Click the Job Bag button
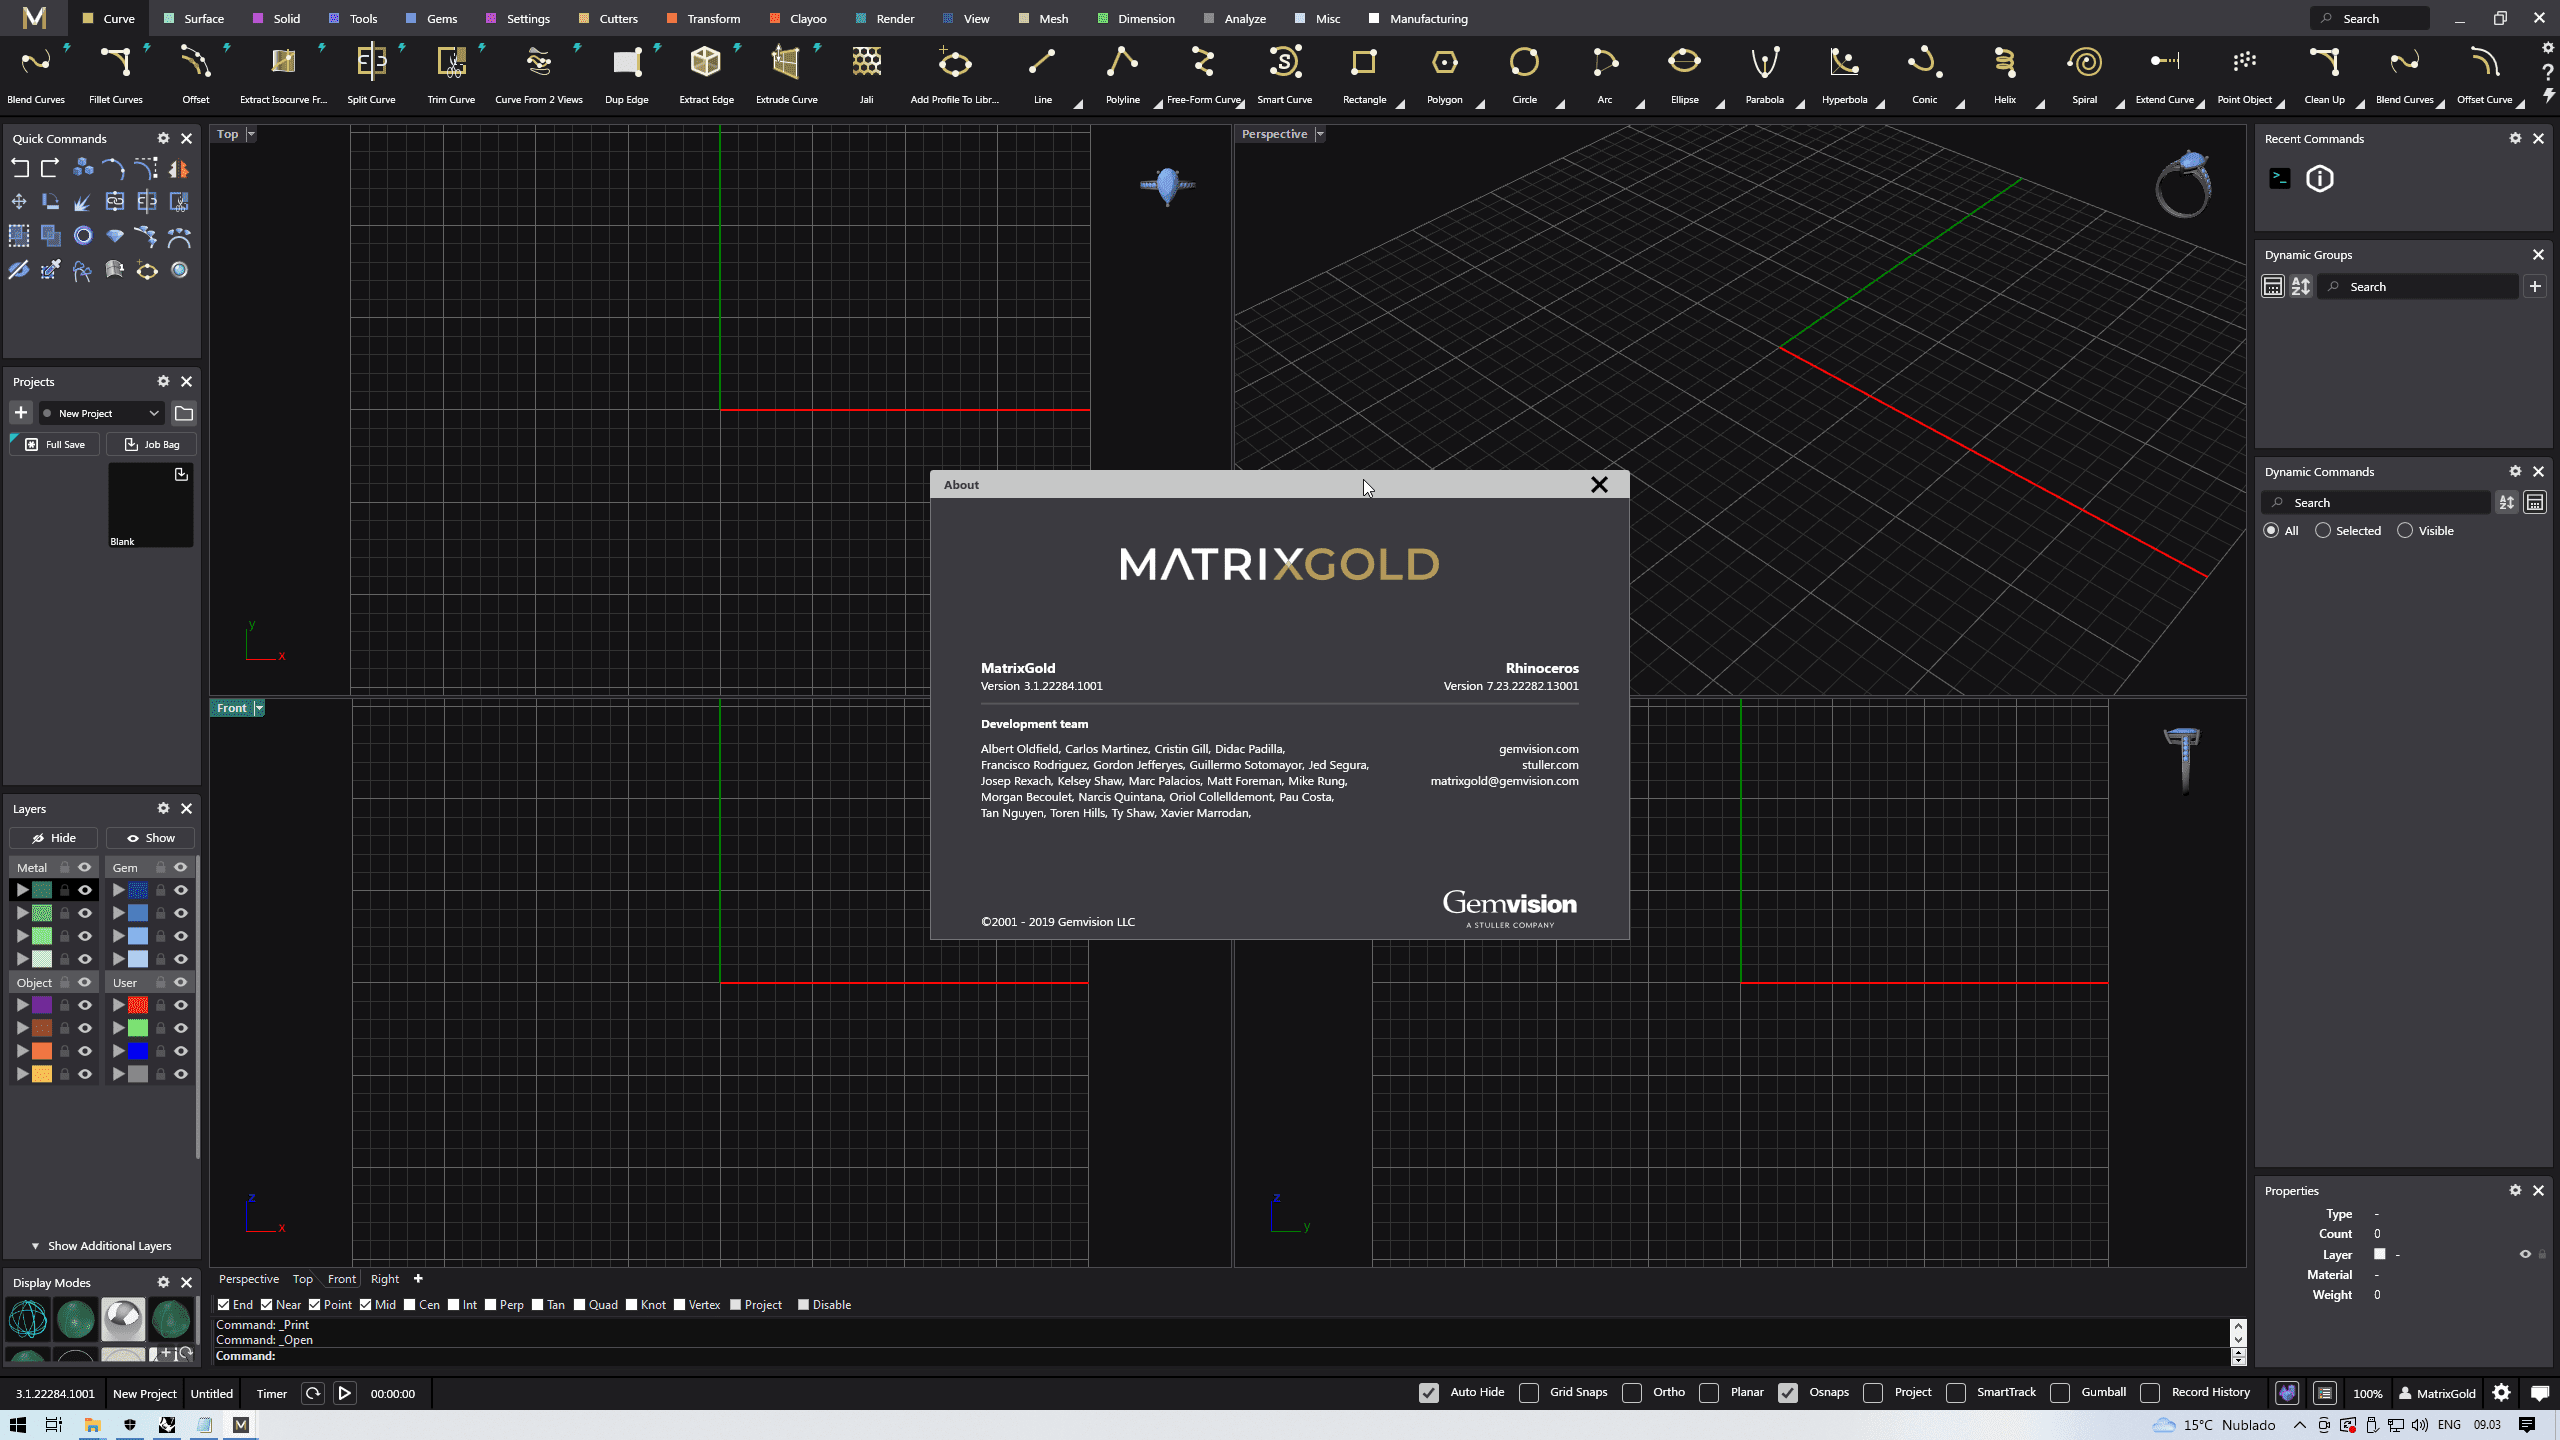The width and height of the screenshot is (2560, 1440). [151, 444]
